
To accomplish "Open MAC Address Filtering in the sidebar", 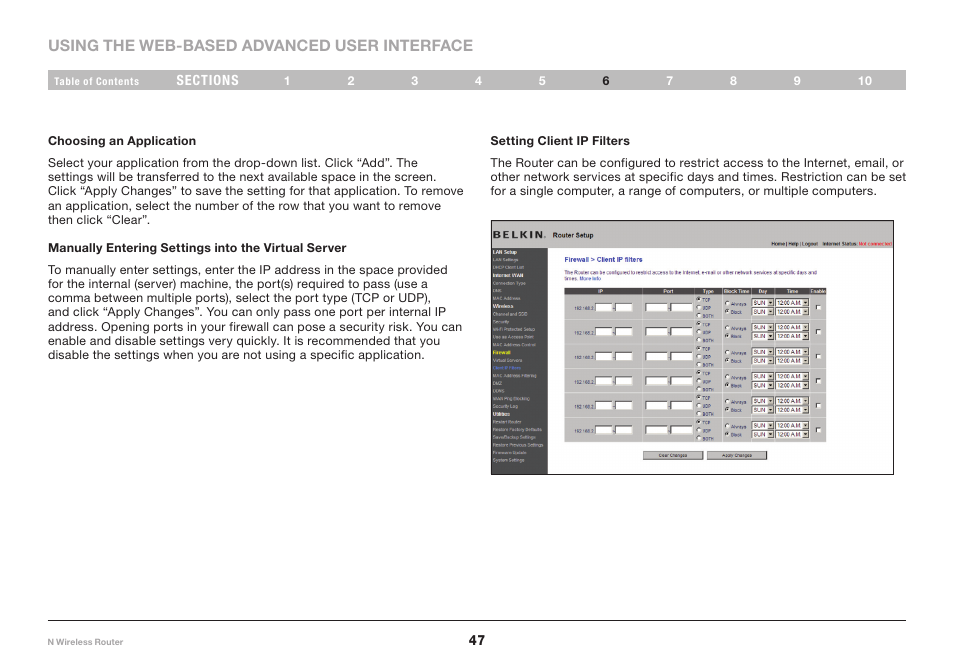I will click(x=515, y=375).
